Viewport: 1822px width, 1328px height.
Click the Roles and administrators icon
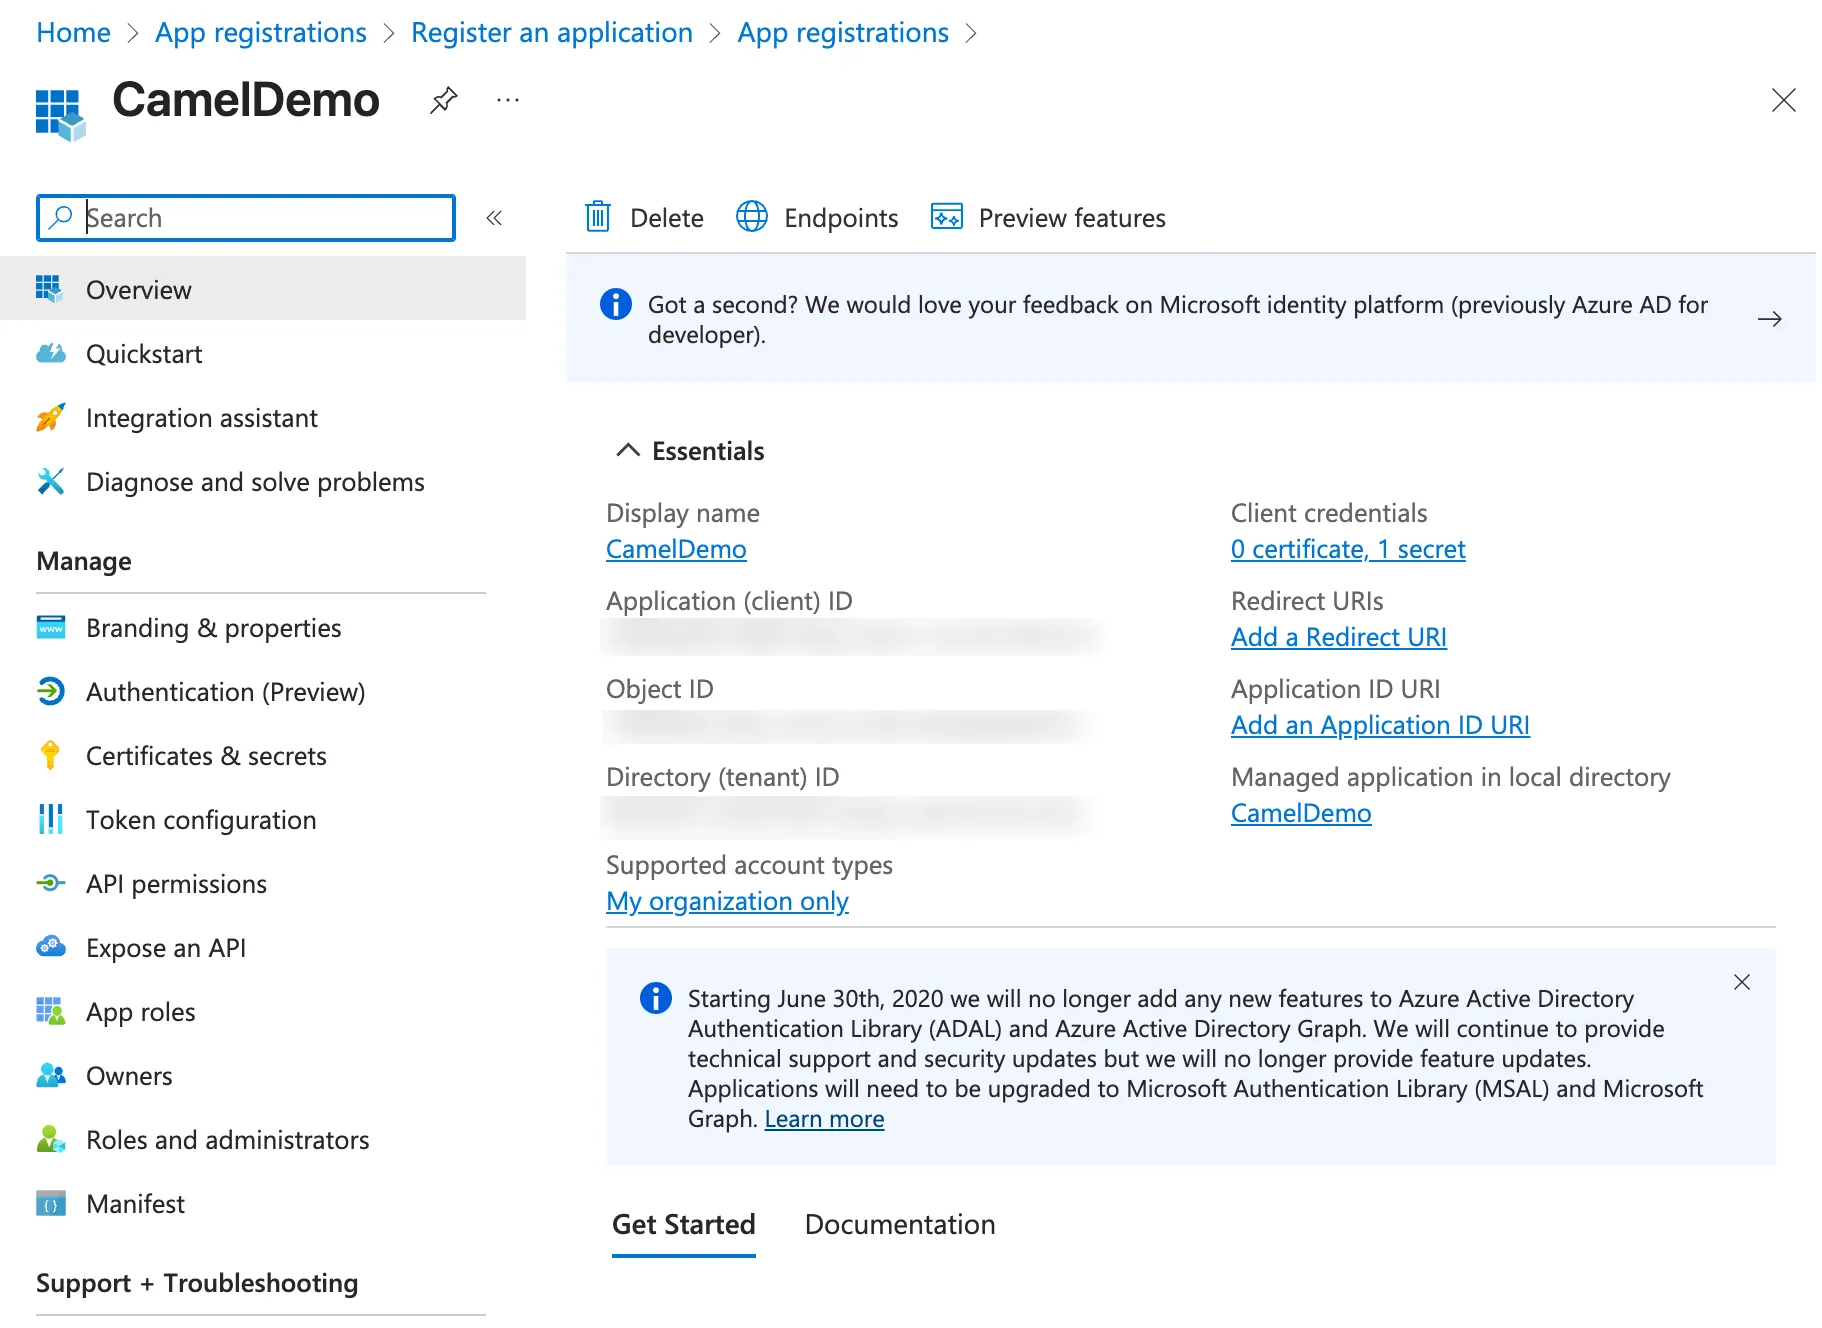[x=51, y=1139]
